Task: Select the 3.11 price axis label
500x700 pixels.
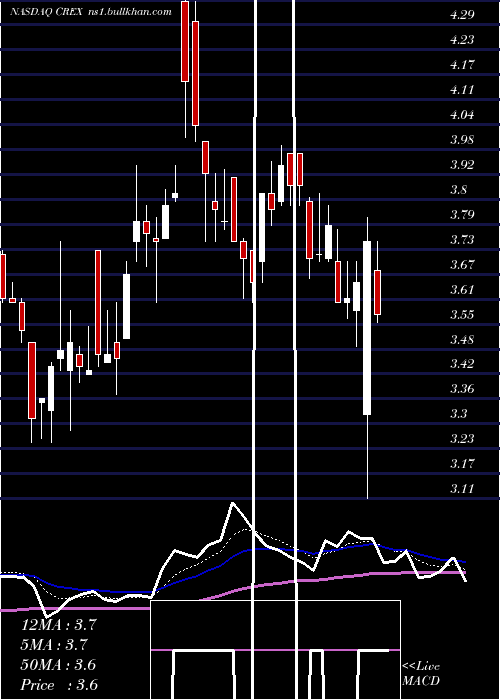Action: [x=462, y=488]
